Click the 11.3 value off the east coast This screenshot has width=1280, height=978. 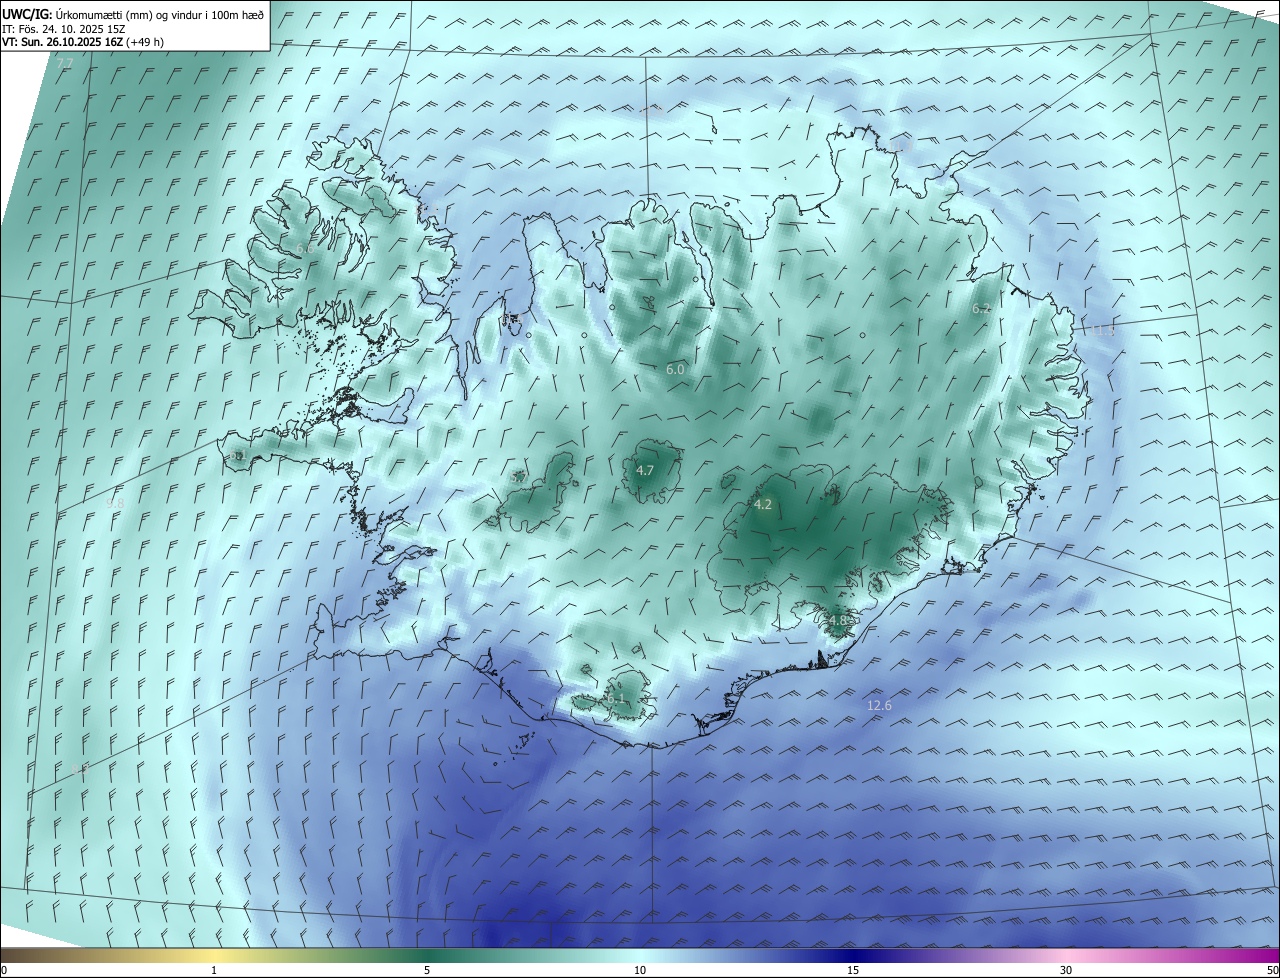click(x=1102, y=330)
